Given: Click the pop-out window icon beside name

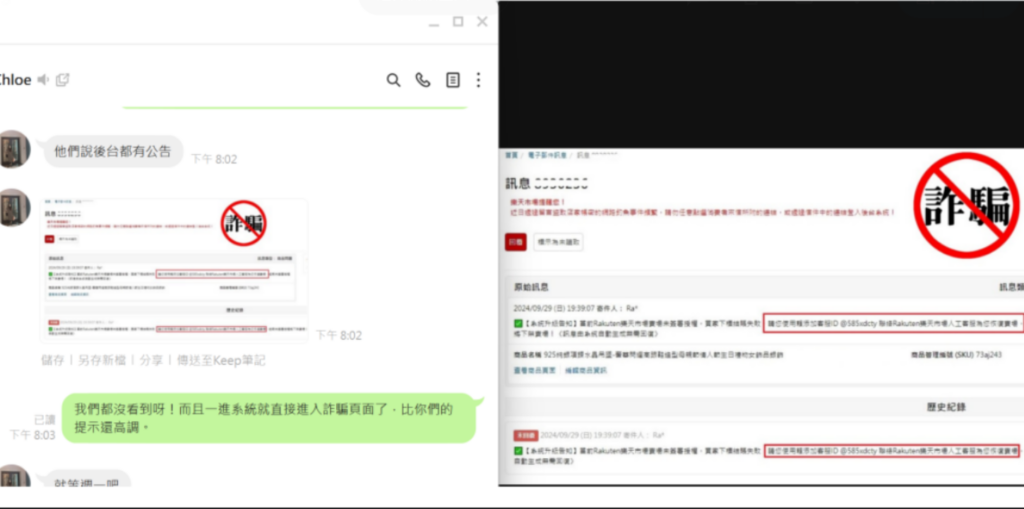Looking at the screenshot, I should (62, 80).
